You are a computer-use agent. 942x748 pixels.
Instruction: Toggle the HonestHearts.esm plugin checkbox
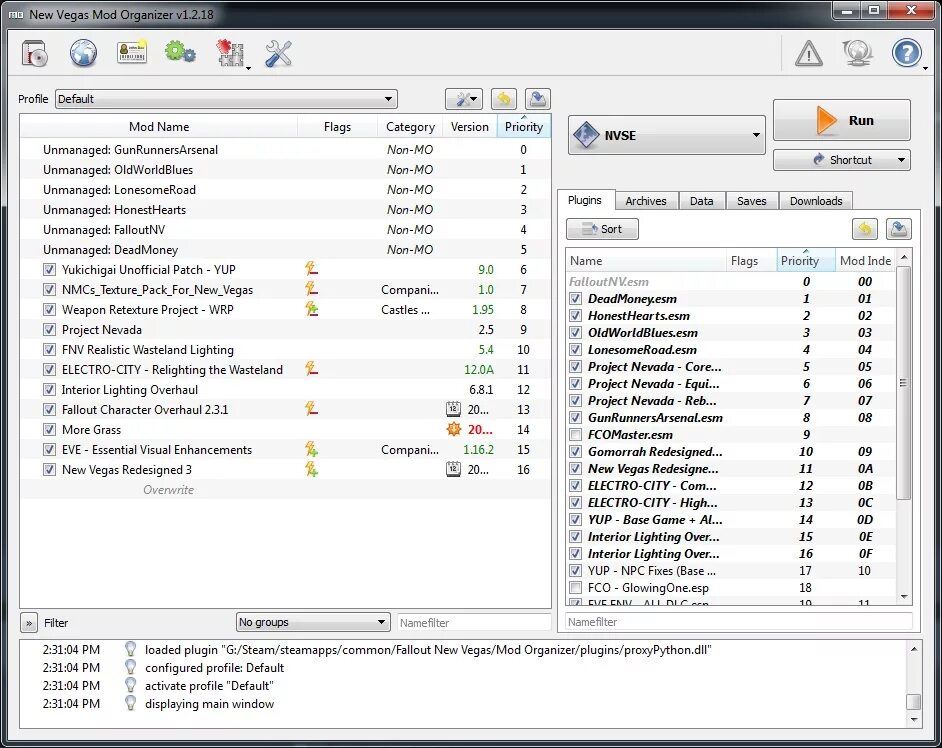click(576, 315)
